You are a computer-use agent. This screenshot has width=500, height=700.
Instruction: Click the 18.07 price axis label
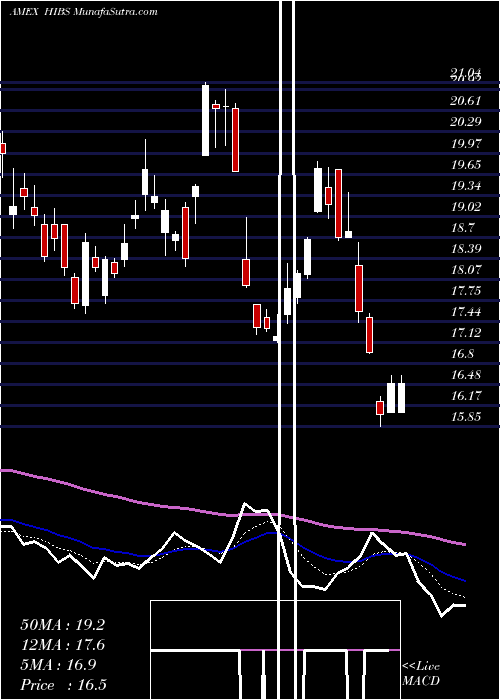[466, 270]
